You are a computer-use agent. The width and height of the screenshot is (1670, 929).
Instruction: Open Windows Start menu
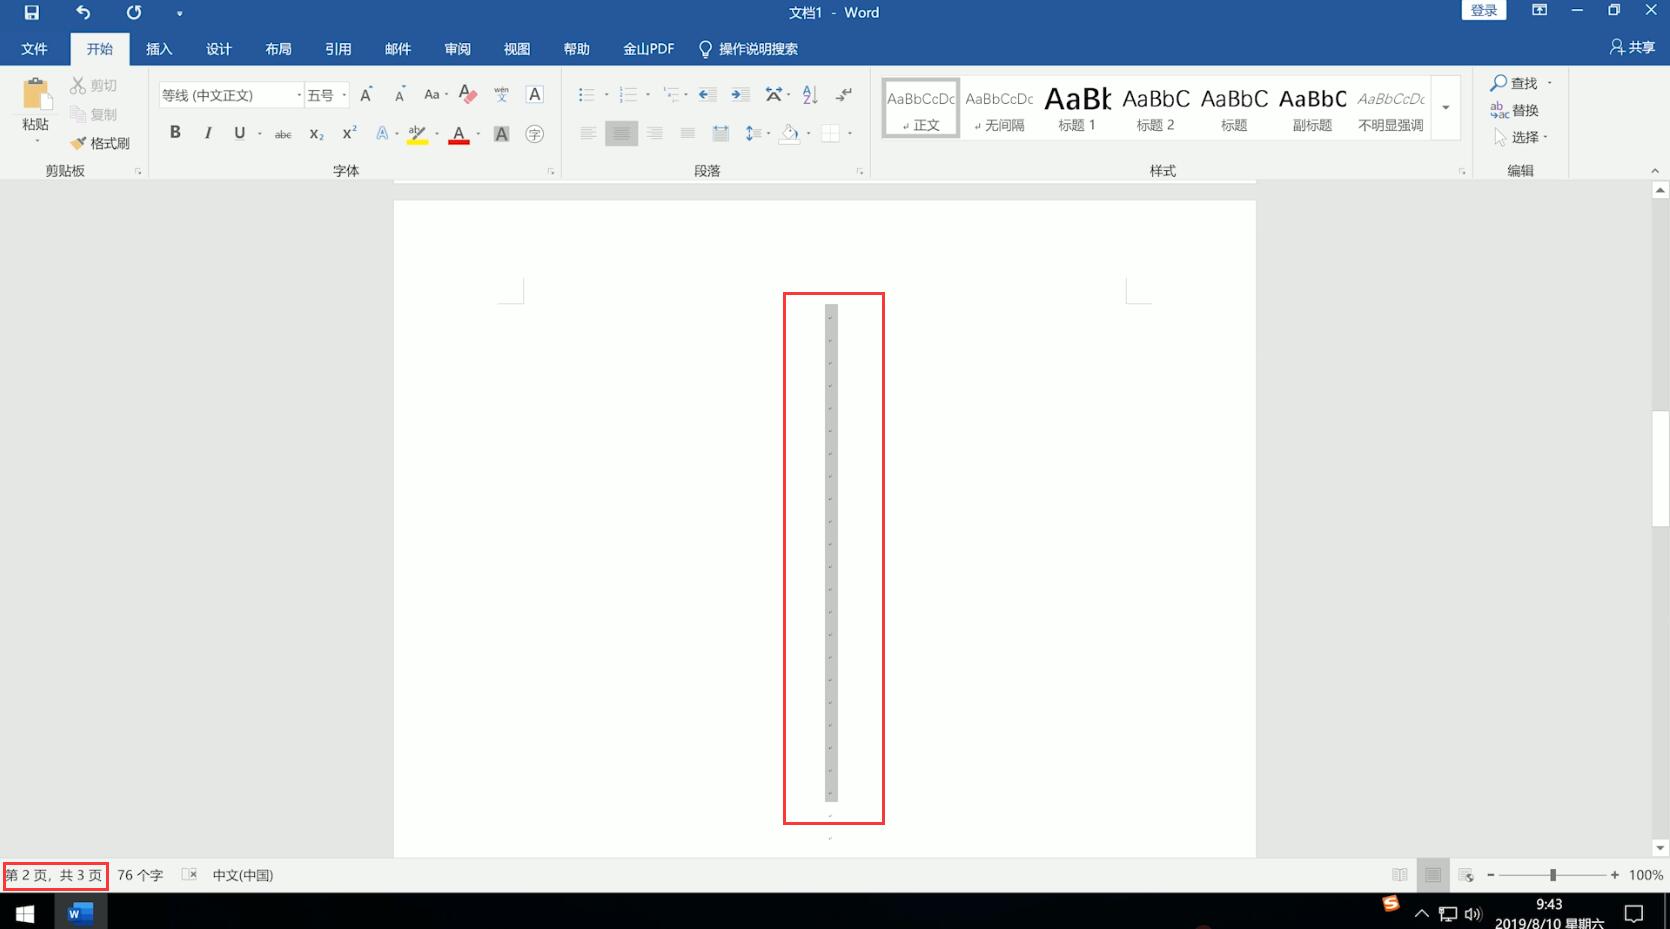[25, 912]
